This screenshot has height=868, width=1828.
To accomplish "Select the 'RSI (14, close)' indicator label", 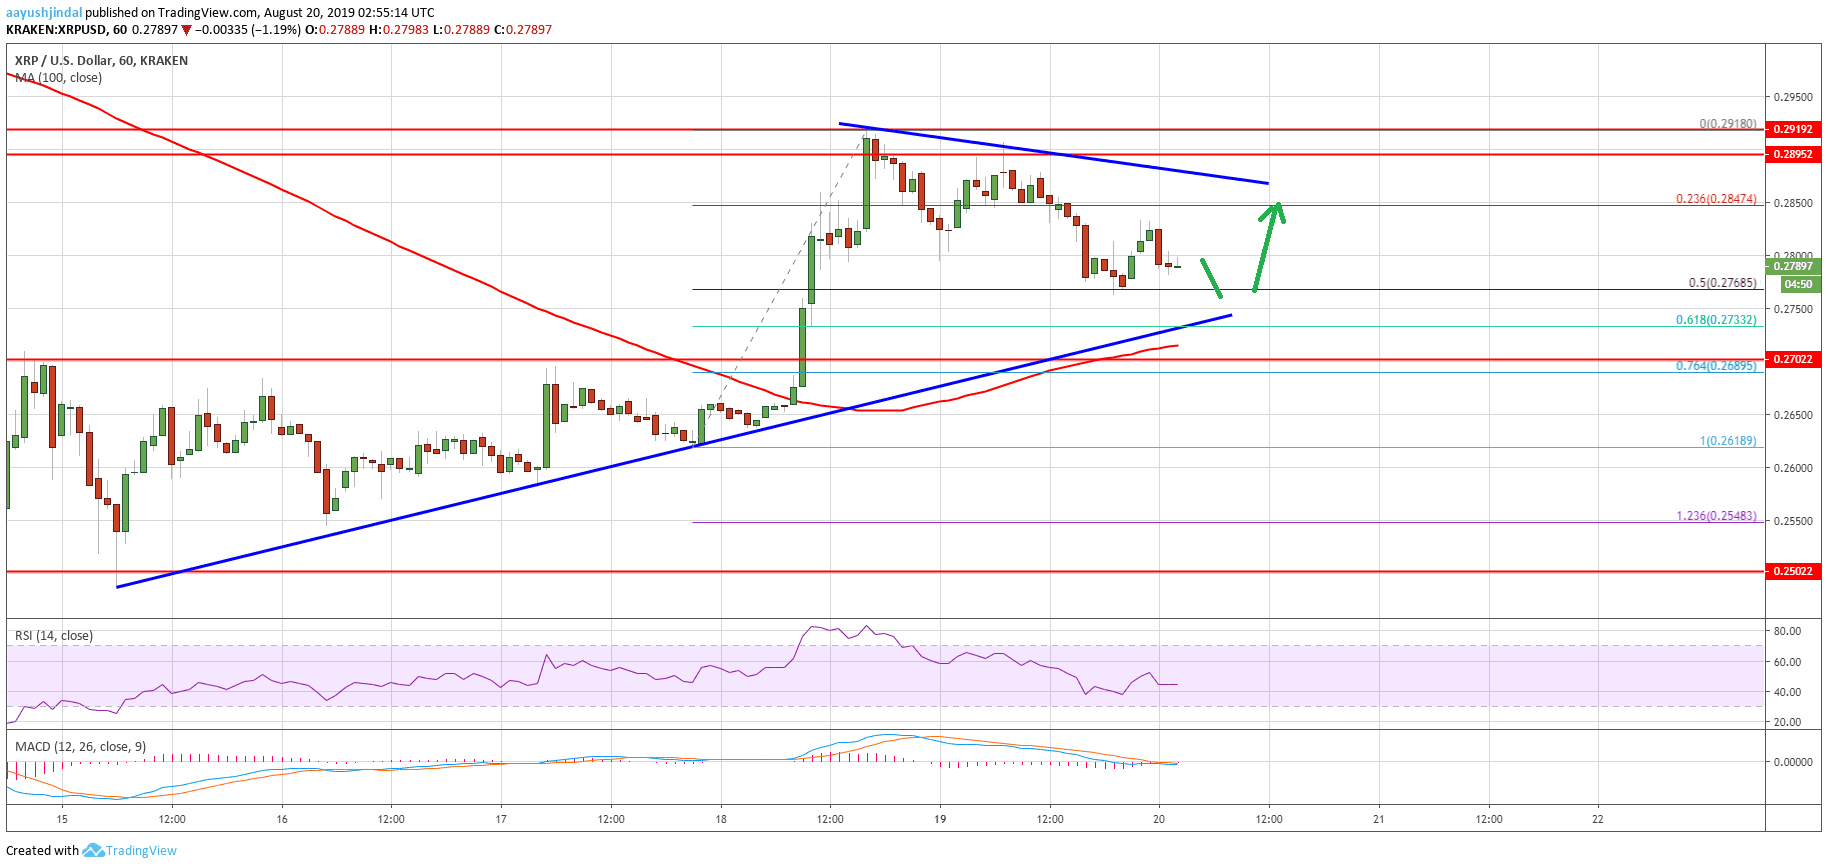I will click(x=53, y=635).
